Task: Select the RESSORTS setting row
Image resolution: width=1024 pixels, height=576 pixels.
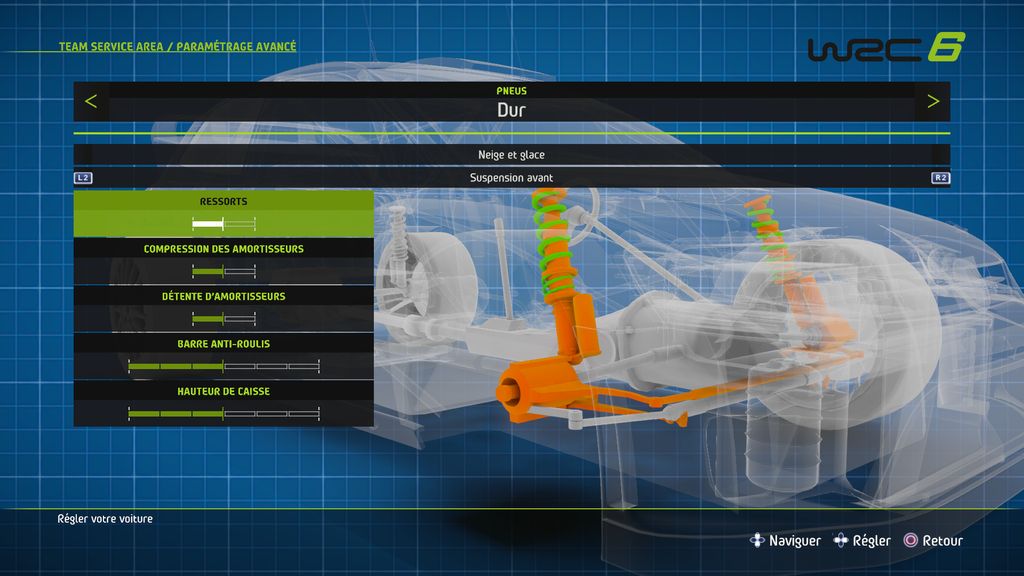Action: coord(223,214)
